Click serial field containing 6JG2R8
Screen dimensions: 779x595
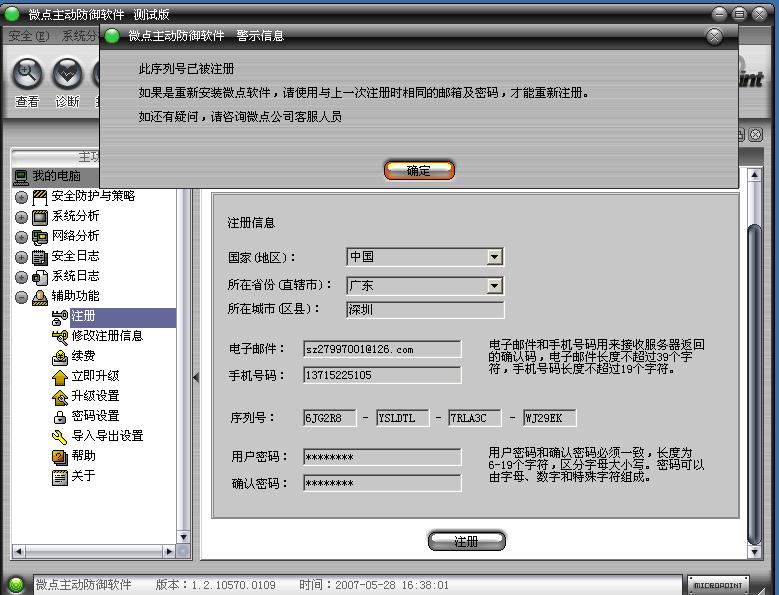[330, 418]
